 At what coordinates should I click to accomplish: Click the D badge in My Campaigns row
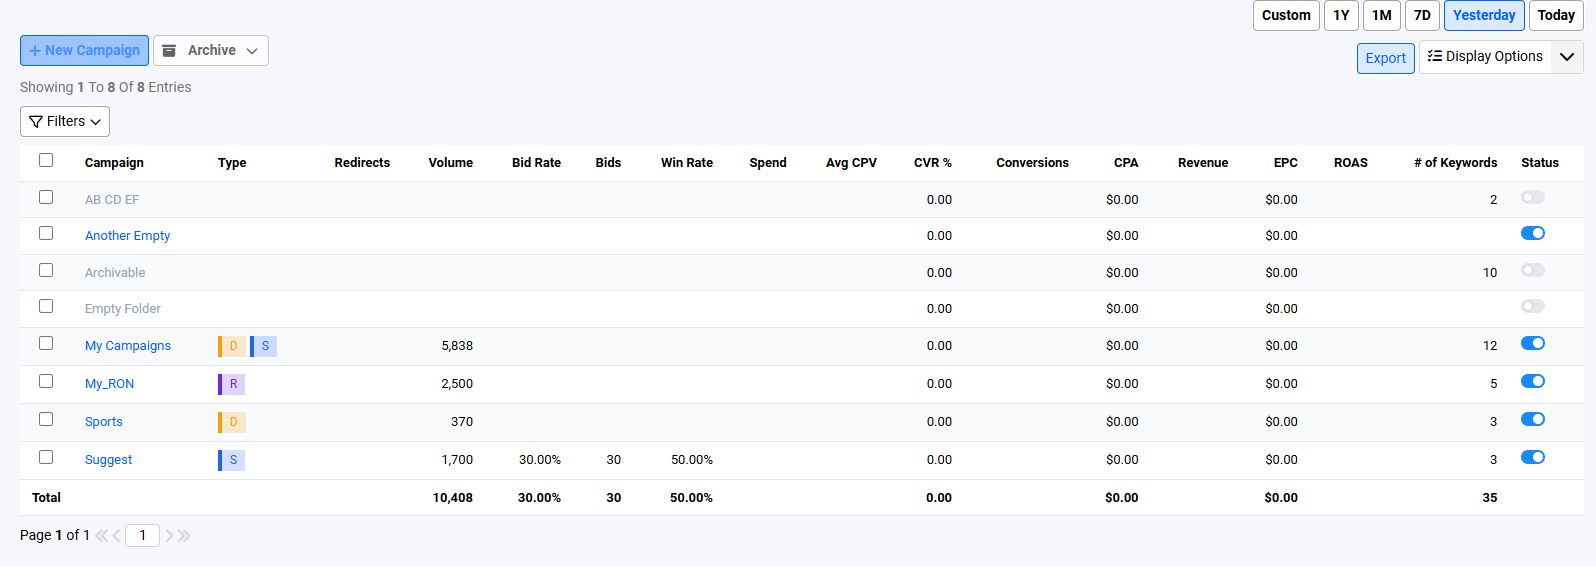pos(232,346)
